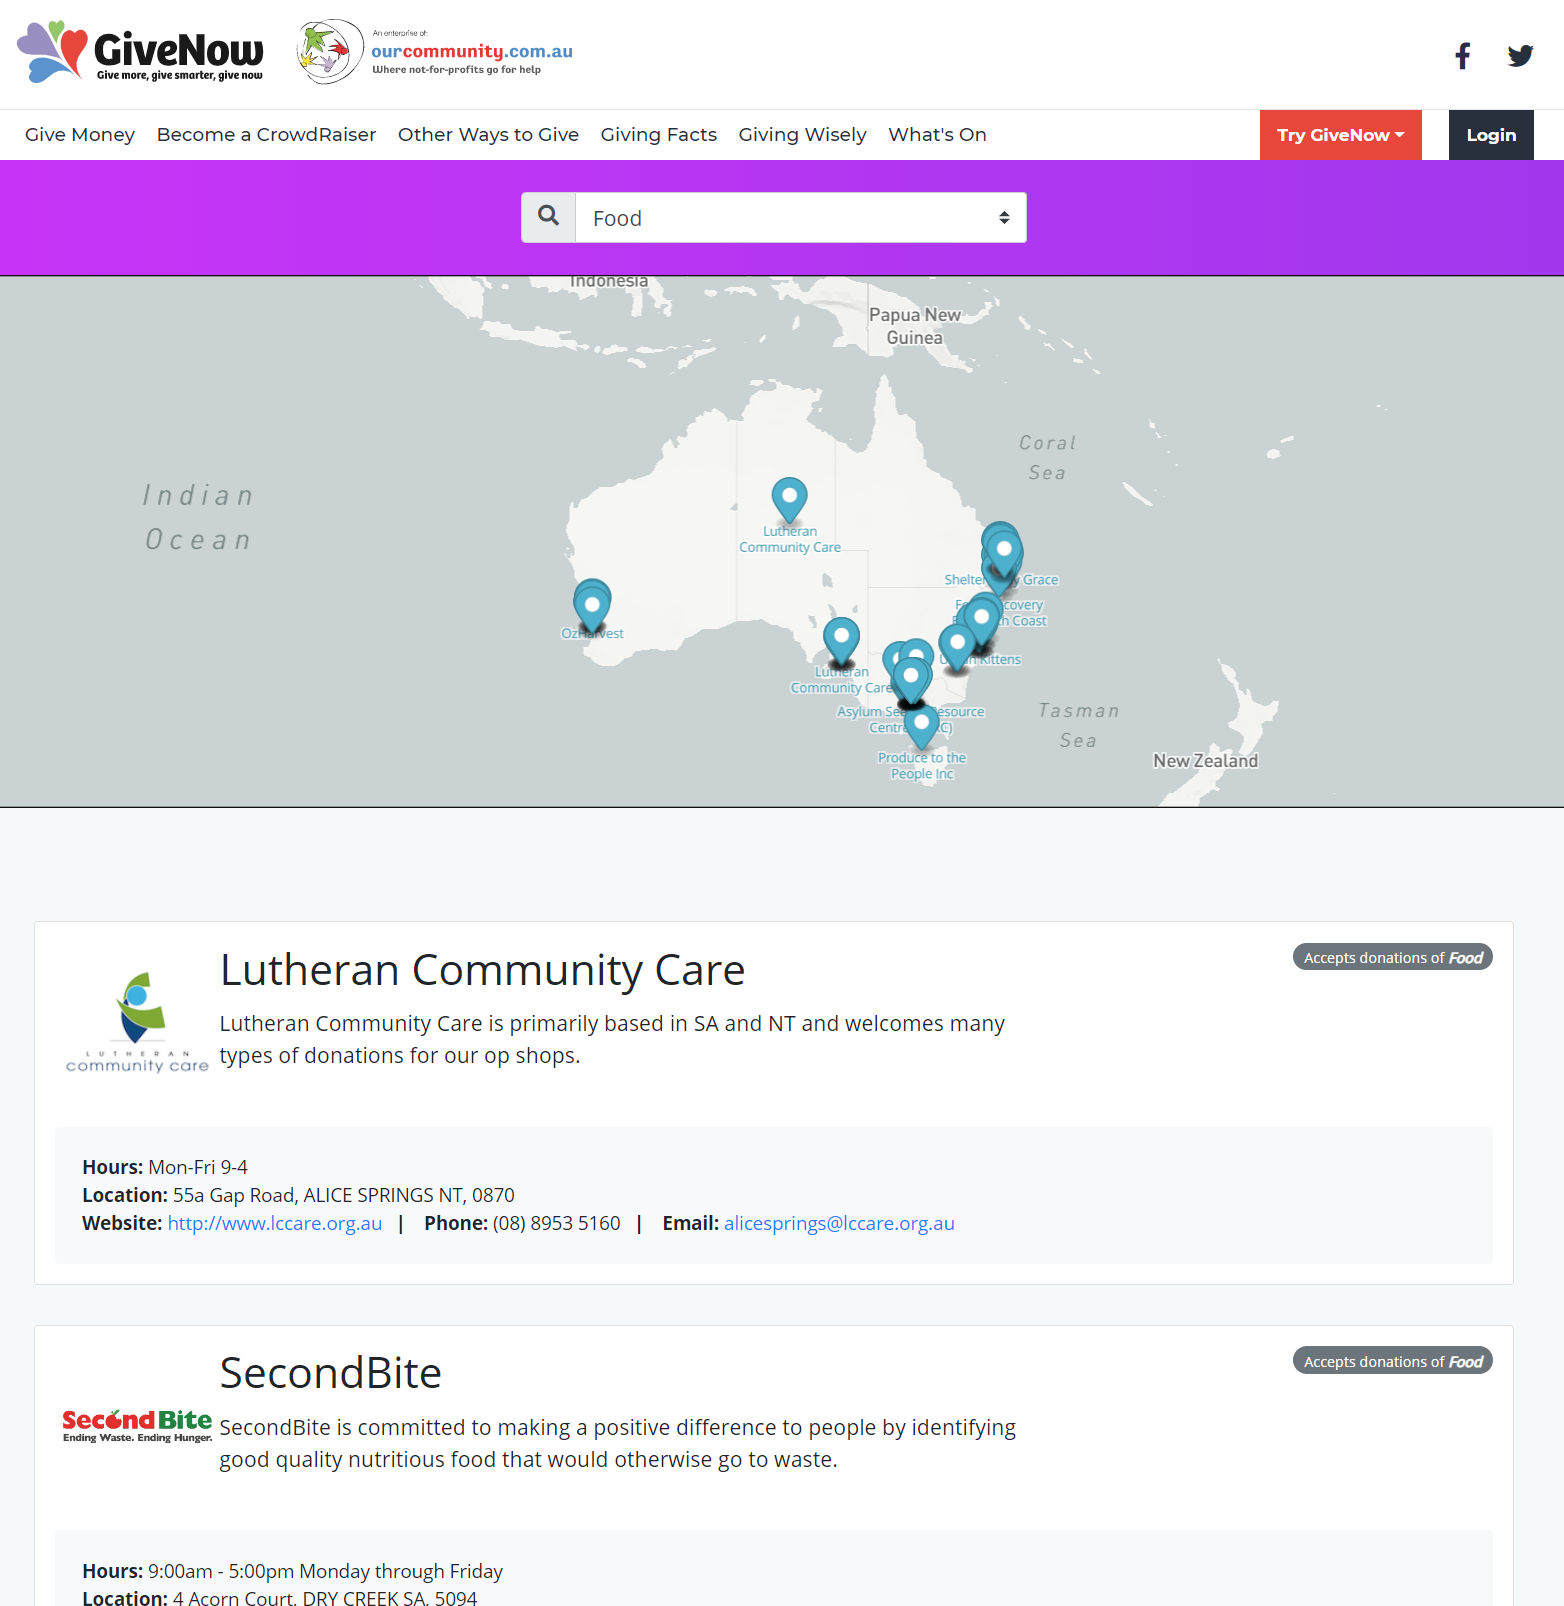Go to Giving Wisely in navigation
The height and width of the screenshot is (1606, 1564).
coord(802,135)
